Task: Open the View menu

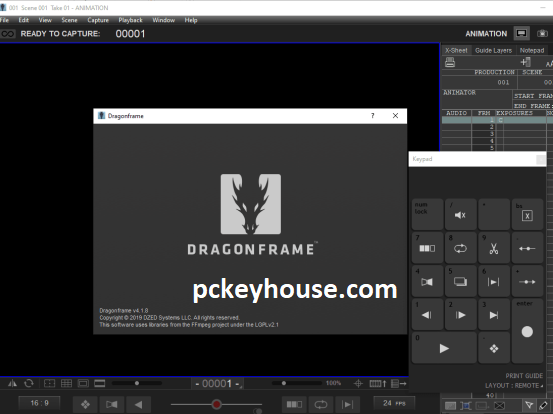Action: click(x=45, y=20)
